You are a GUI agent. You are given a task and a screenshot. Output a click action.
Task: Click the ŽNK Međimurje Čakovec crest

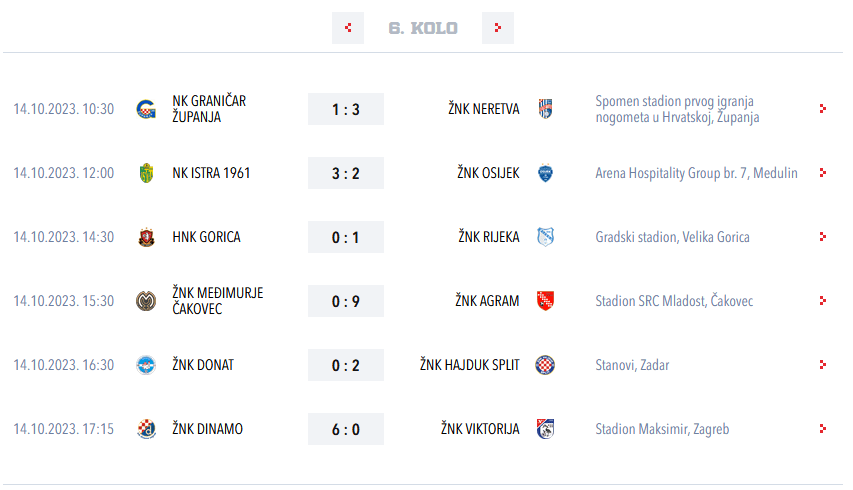(x=146, y=301)
